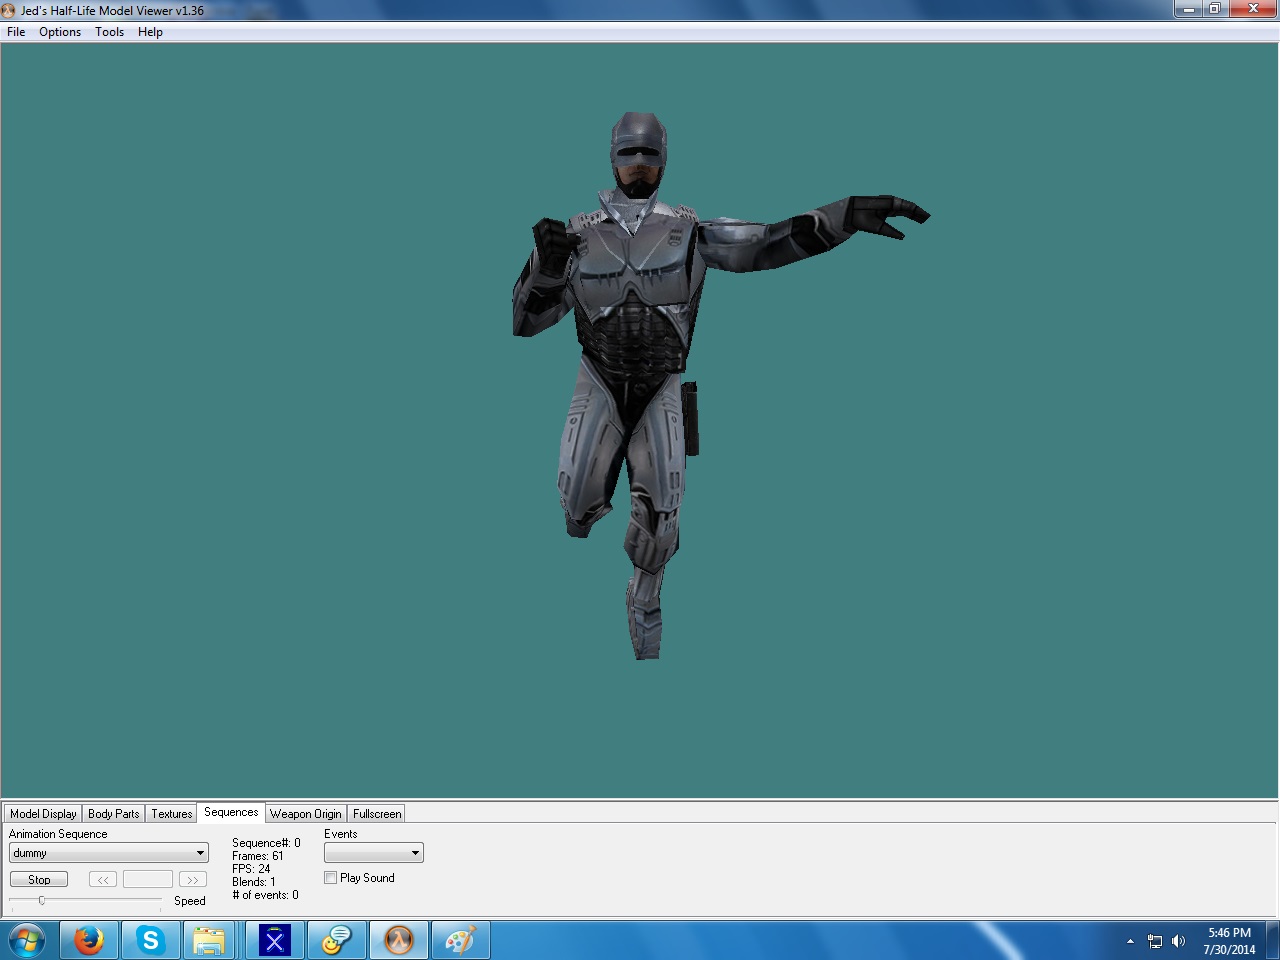The image size is (1280, 960).
Task: Select the Sequences tab
Action: tap(231, 812)
